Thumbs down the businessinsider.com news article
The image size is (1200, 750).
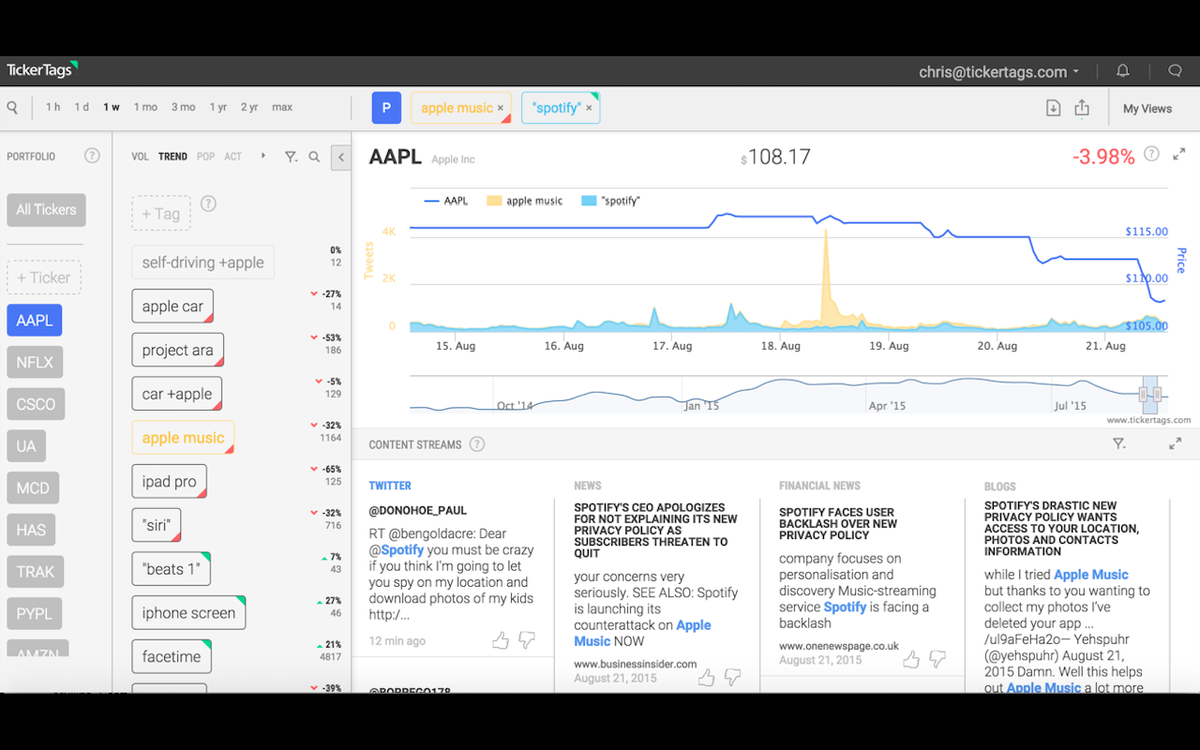(x=732, y=677)
